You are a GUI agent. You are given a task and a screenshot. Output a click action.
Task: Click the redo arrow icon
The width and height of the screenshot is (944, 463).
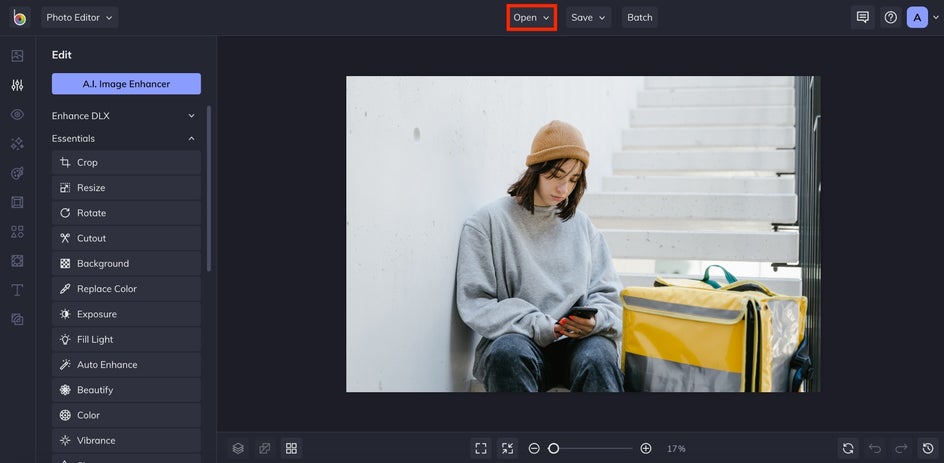click(901, 448)
